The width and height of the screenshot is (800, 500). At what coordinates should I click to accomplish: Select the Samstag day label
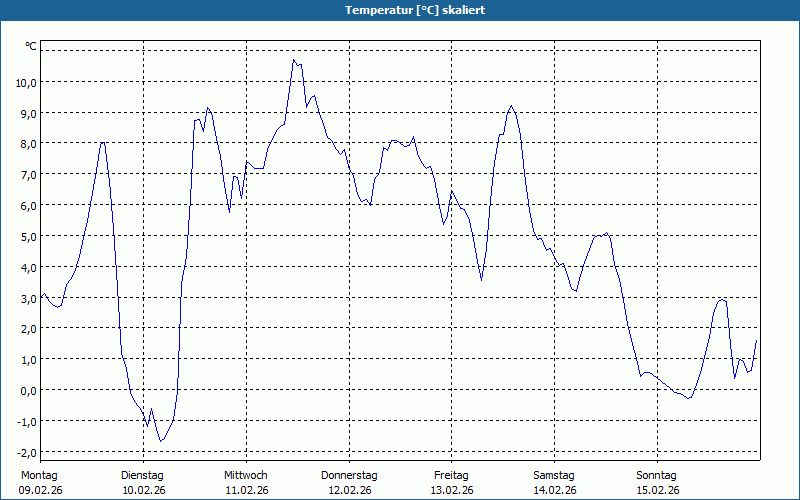[x=554, y=476]
